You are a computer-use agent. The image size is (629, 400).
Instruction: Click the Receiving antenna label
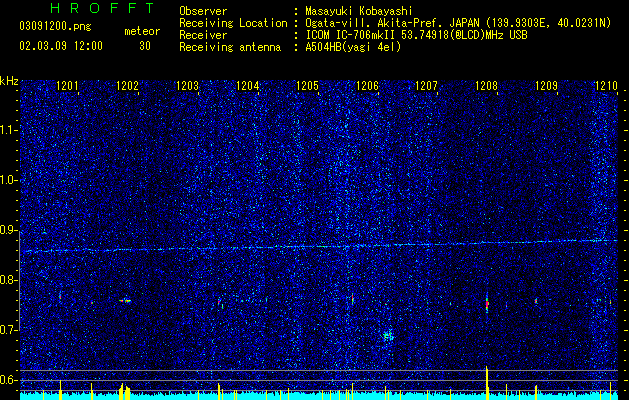pos(230,47)
